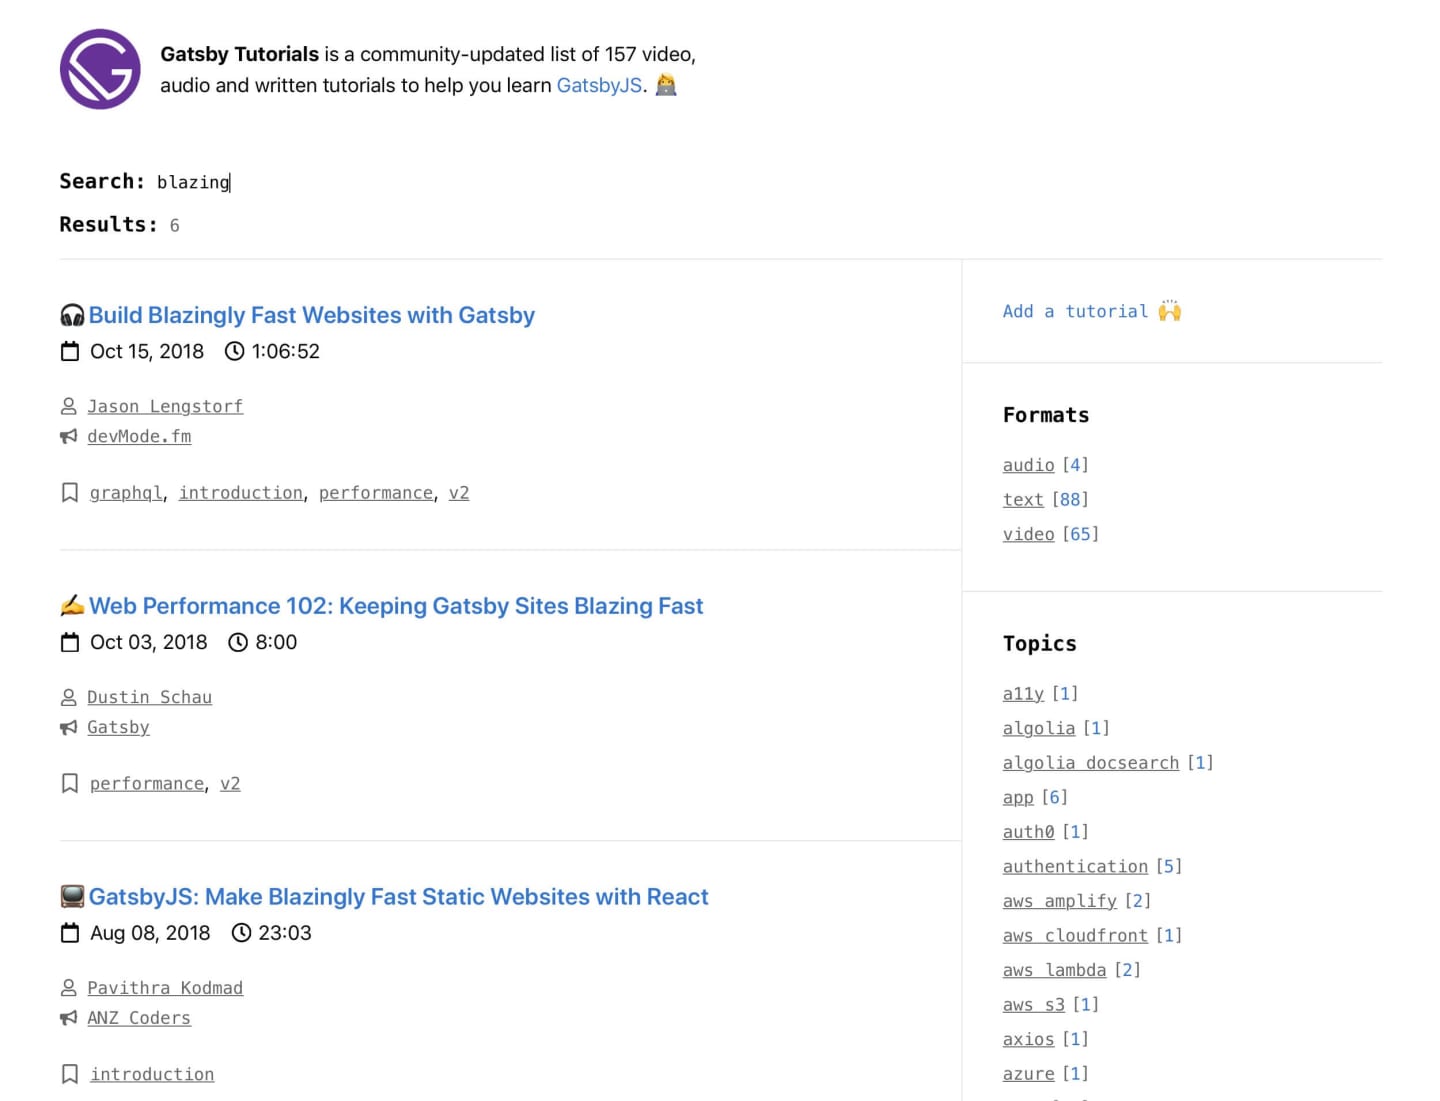Click the writing hand icon beside Web Performance 102
Viewport: 1440px width, 1101px height.
[72, 606]
